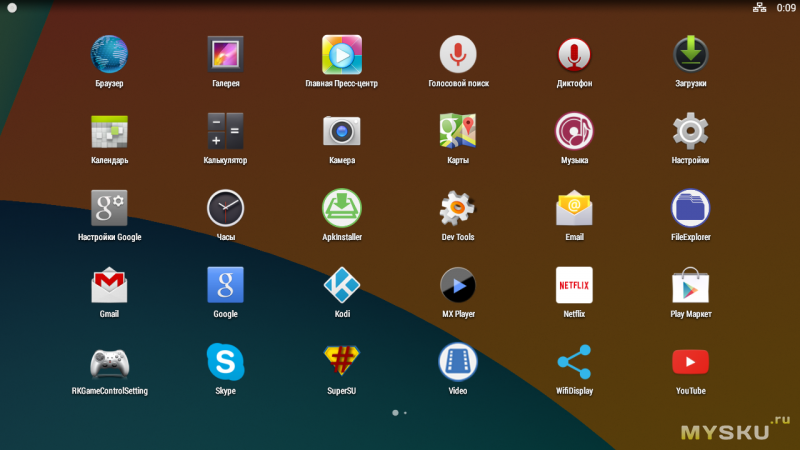The height and width of the screenshot is (450, 800).
Task: Tap the 0:09 status bar clock
Action: [x=786, y=8]
